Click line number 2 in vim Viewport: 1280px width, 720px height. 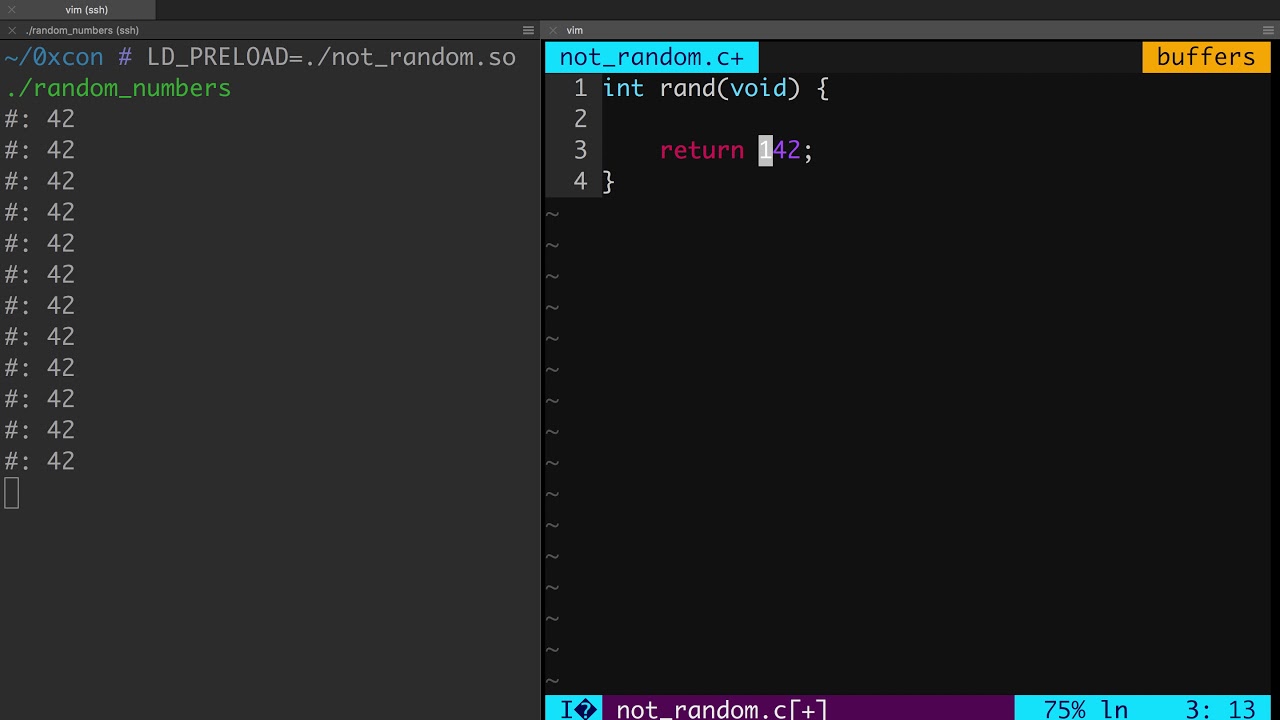point(580,119)
